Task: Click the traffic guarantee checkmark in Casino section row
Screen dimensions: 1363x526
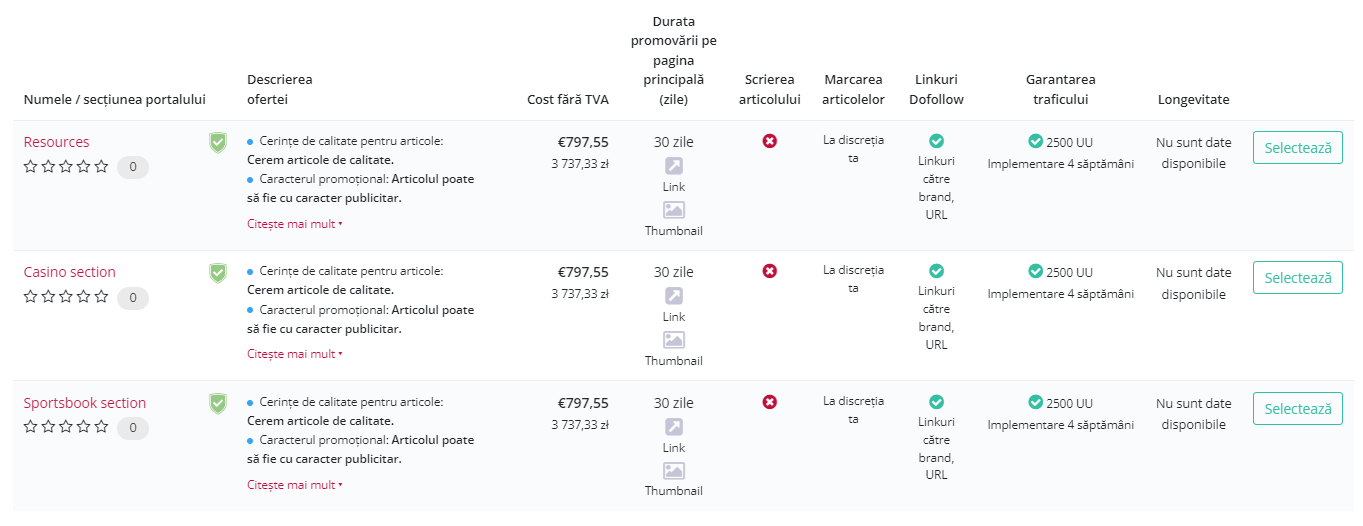Action: (x=1036, y=271)
